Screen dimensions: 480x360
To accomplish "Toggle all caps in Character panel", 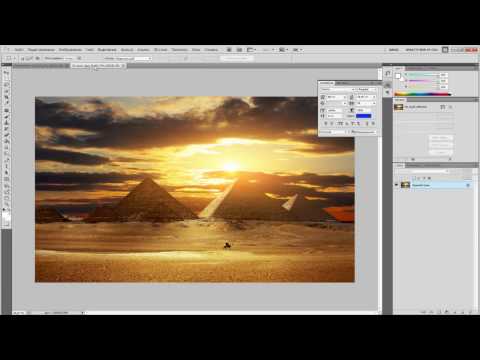I will coord(340,124).
